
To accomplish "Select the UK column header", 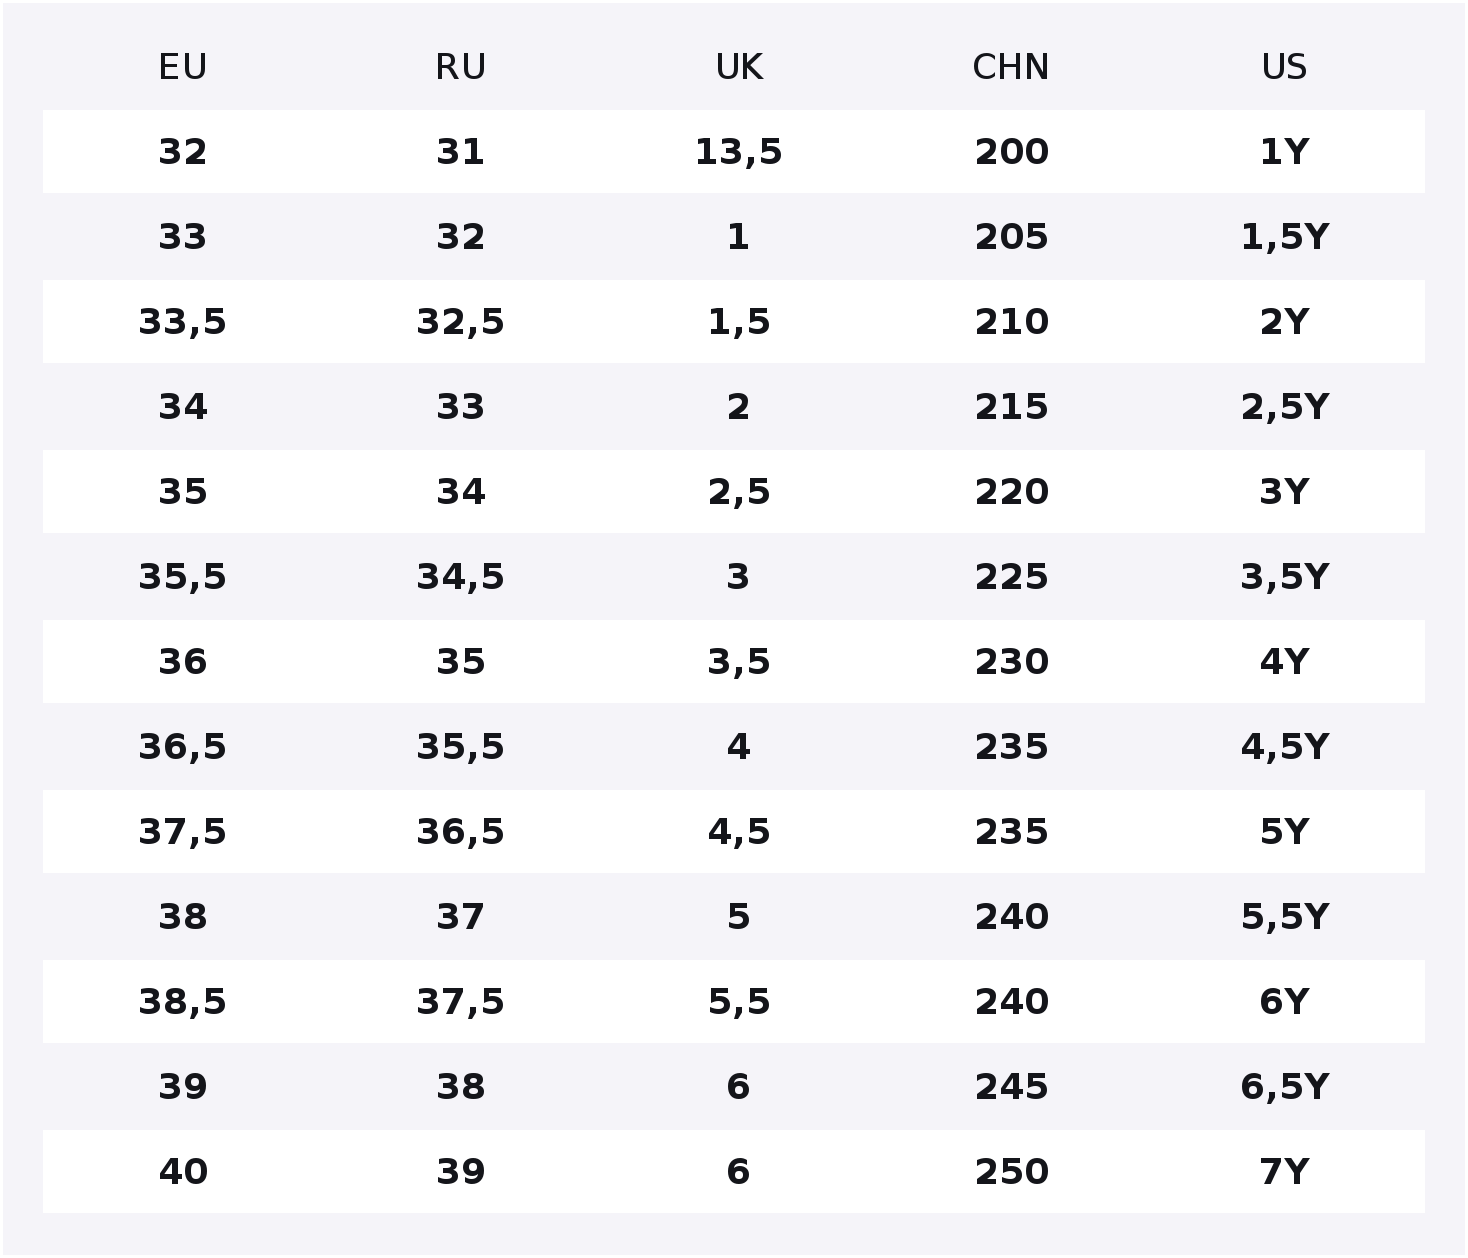I will click(x=739, y=68).
